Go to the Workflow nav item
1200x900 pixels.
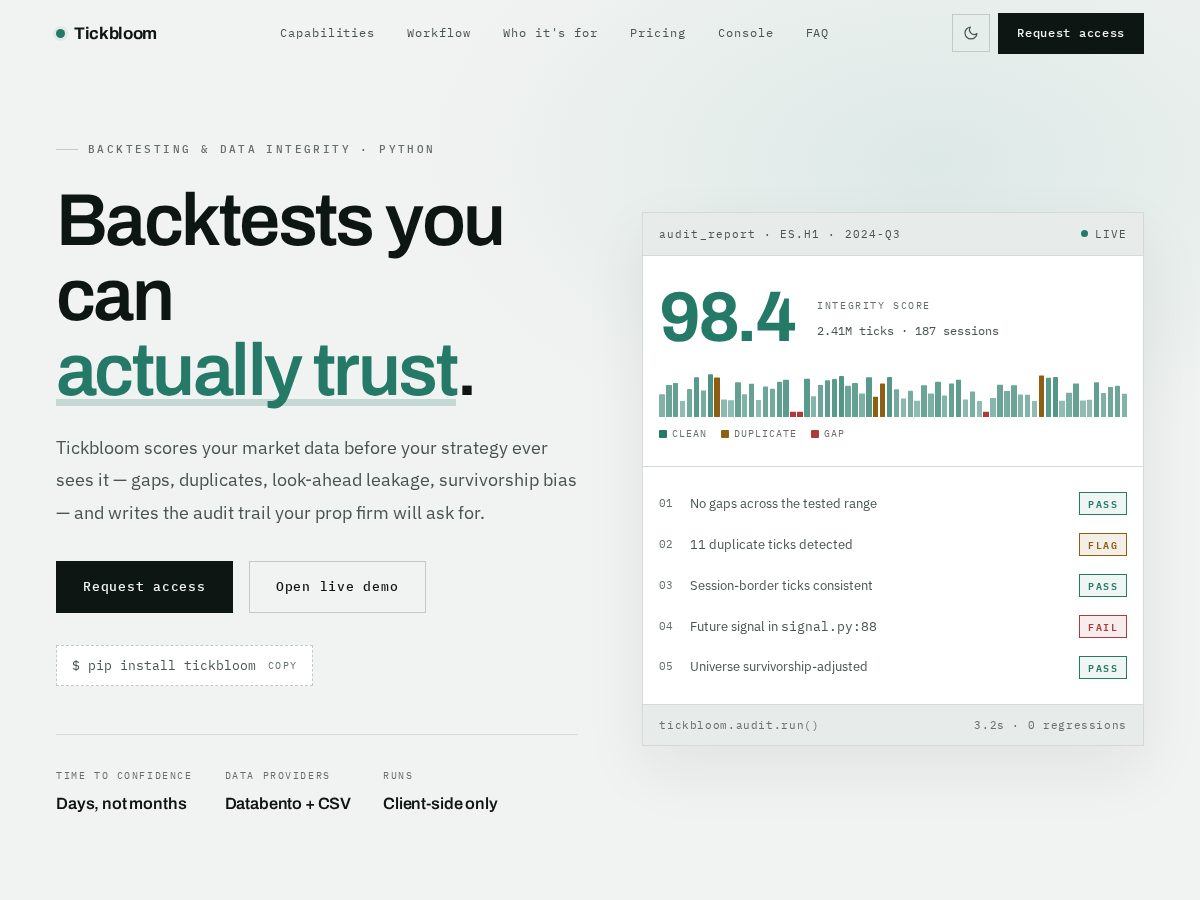(439, 33)
